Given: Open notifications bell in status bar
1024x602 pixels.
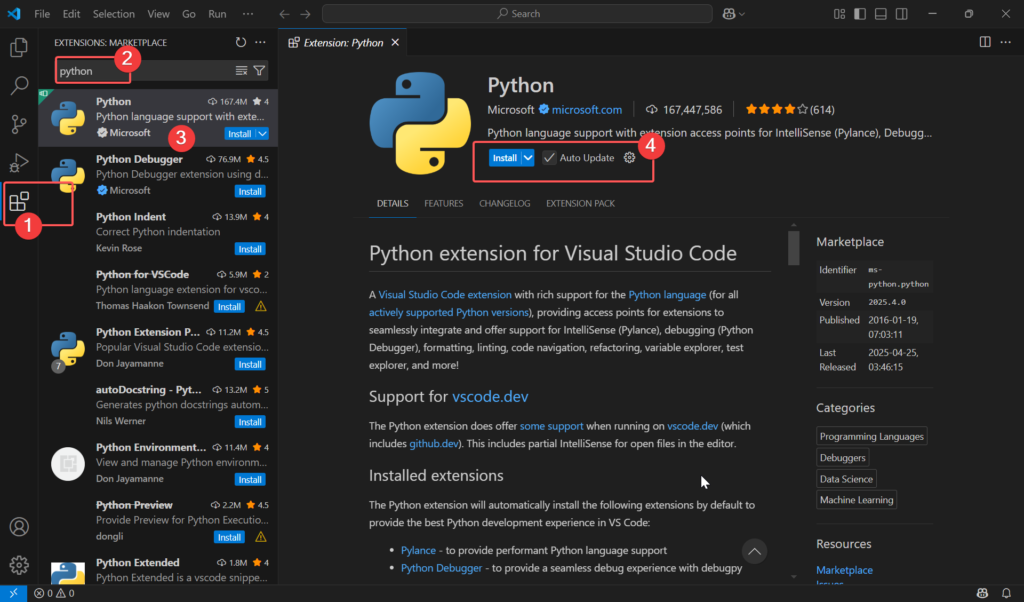Looking at the screenshot, I should point(1006,594).
